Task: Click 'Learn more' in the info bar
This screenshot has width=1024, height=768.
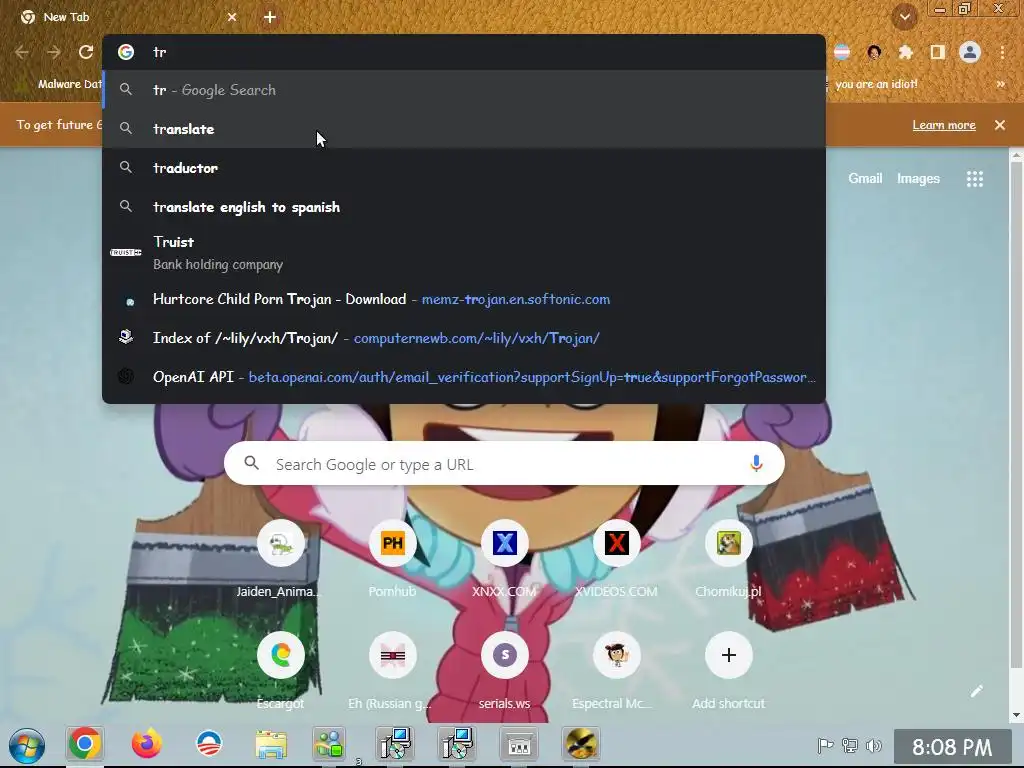Action: pos(944,125)
